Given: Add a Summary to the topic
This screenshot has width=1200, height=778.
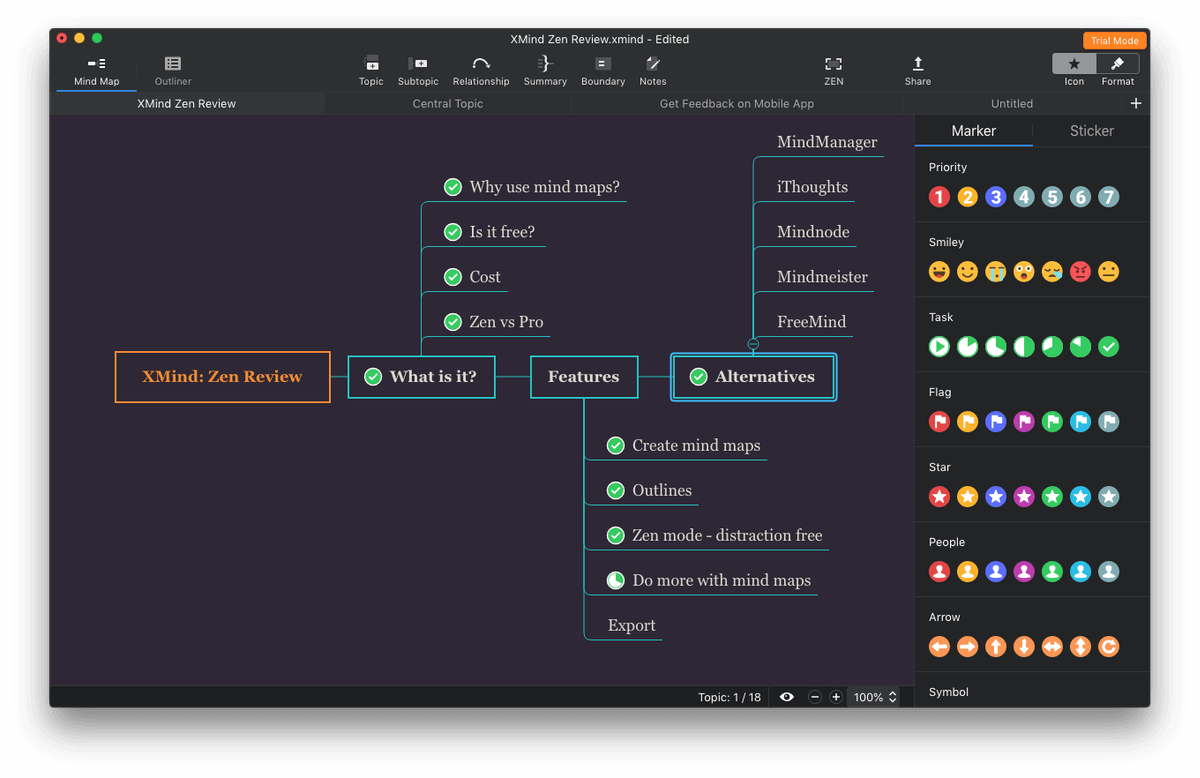Looking at the screenshot, I should [545, 71].
